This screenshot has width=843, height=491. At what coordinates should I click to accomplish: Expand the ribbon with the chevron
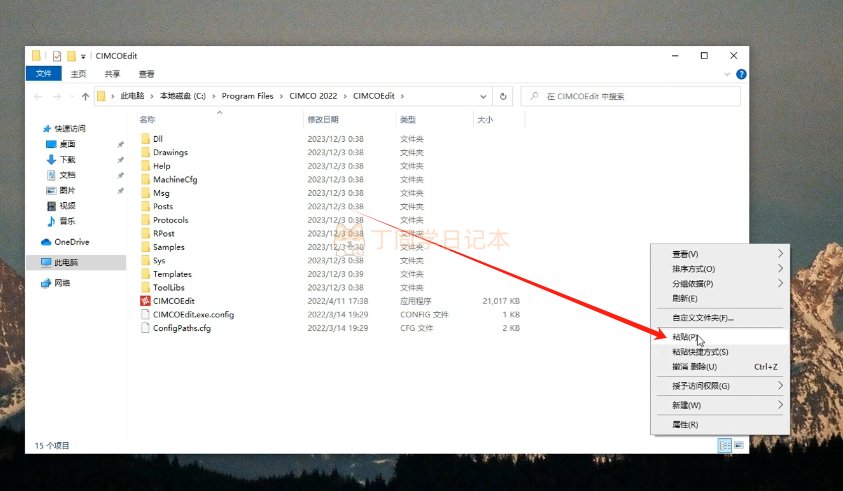coord(727,74)
